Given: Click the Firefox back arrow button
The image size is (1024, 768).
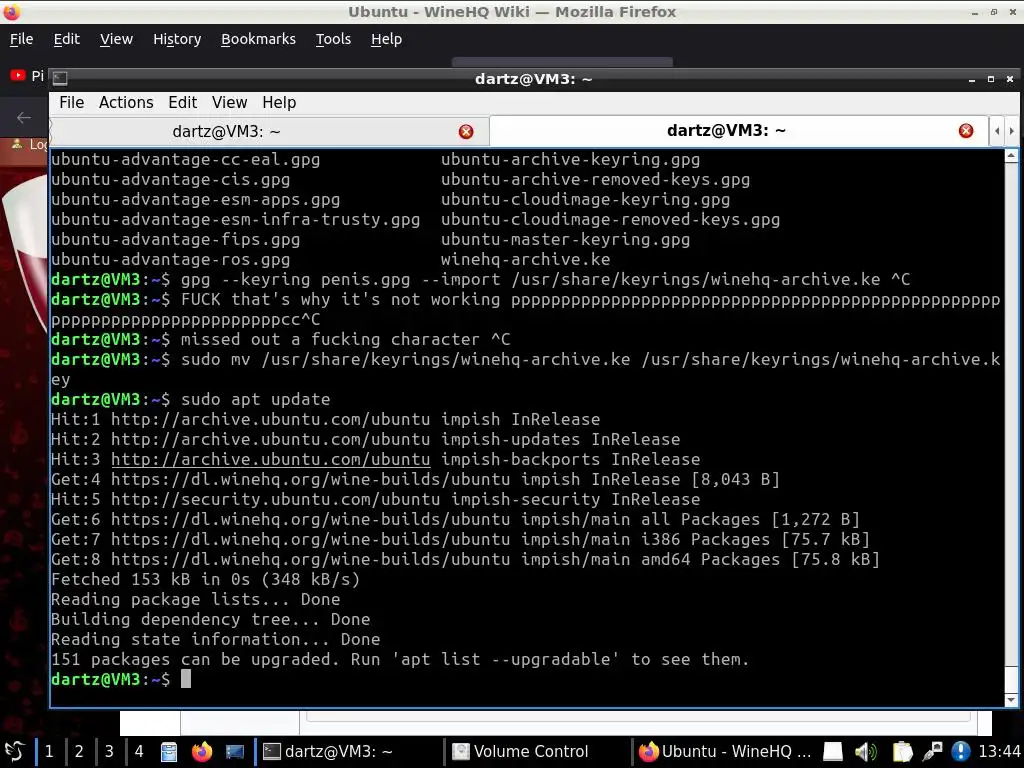Looking at the screenshot, I should click(x=24, y=118).
